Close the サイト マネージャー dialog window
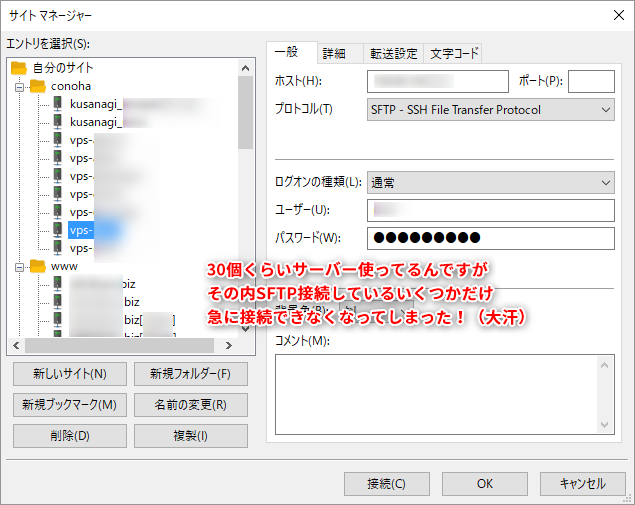This screenshot has width=635, height=505. [x=618, y=15]
